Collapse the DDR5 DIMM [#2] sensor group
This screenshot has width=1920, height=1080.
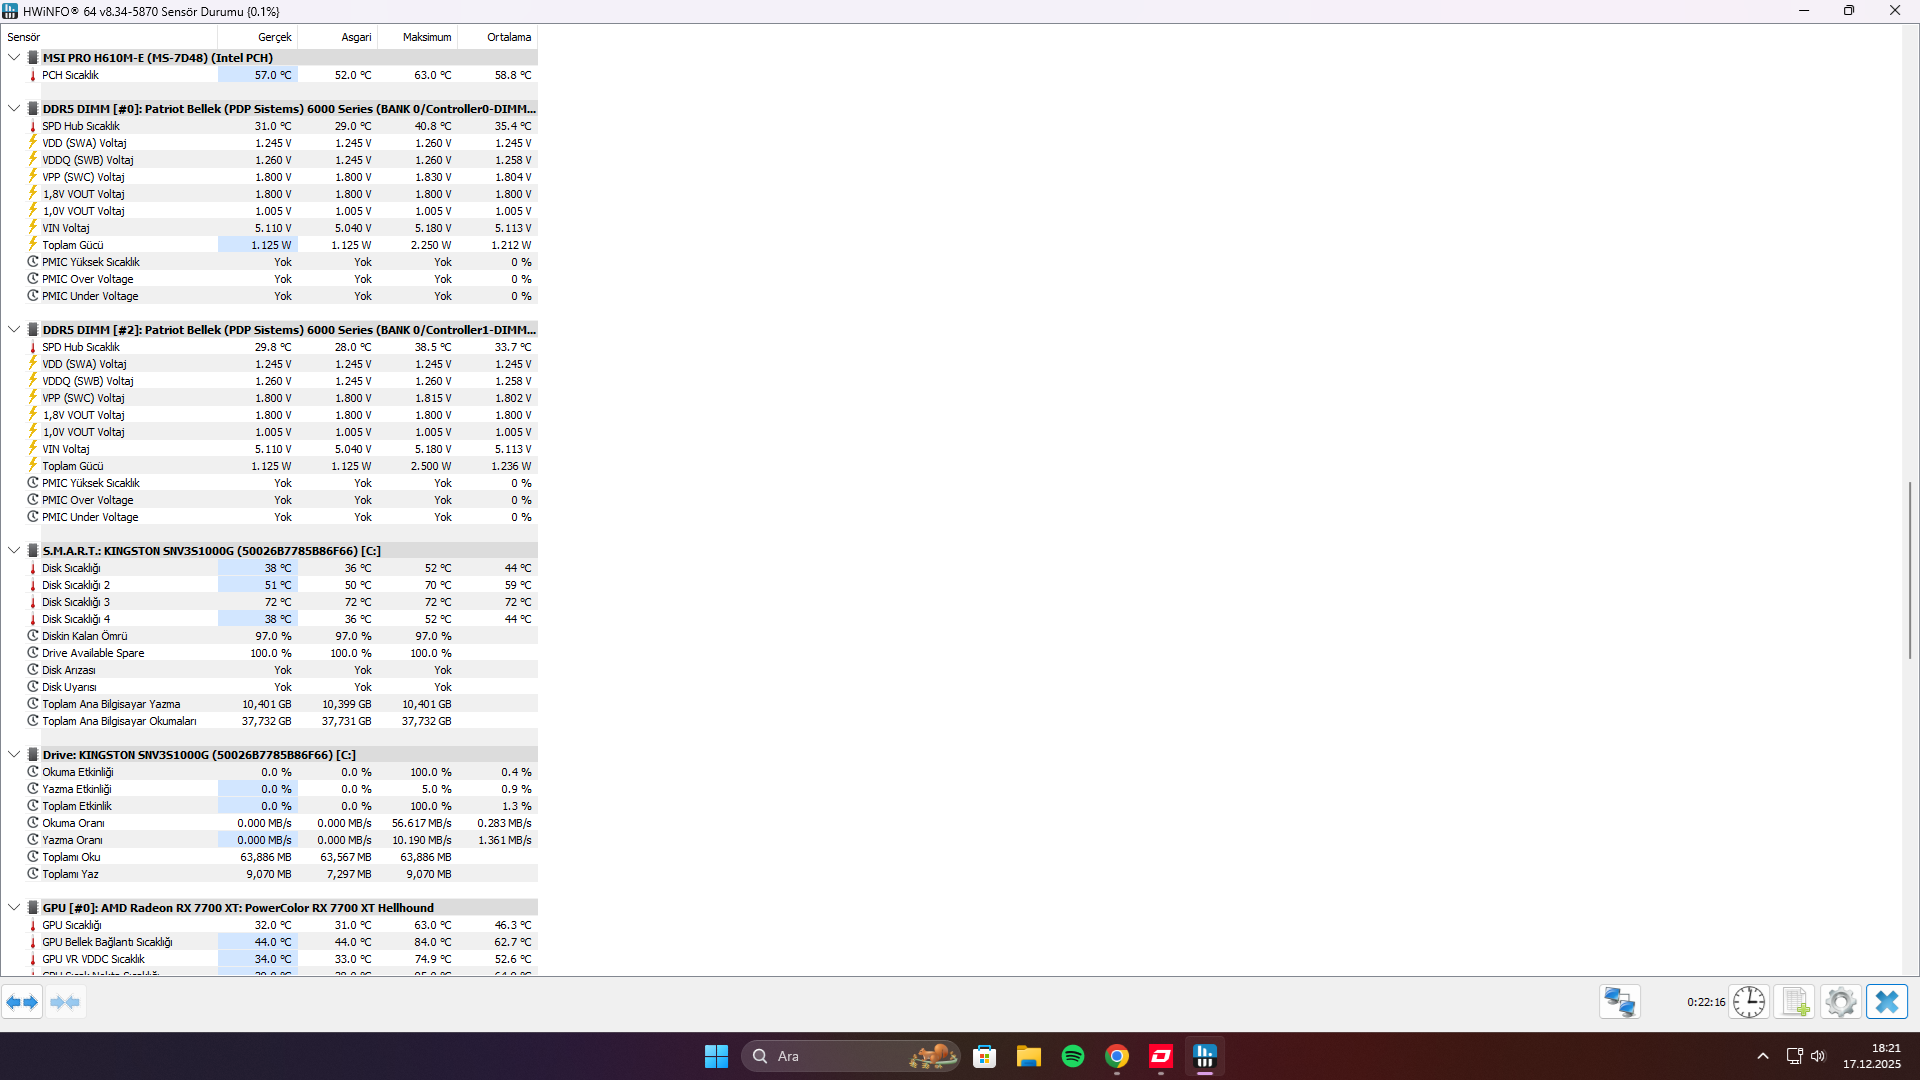(x=14, y=330)
